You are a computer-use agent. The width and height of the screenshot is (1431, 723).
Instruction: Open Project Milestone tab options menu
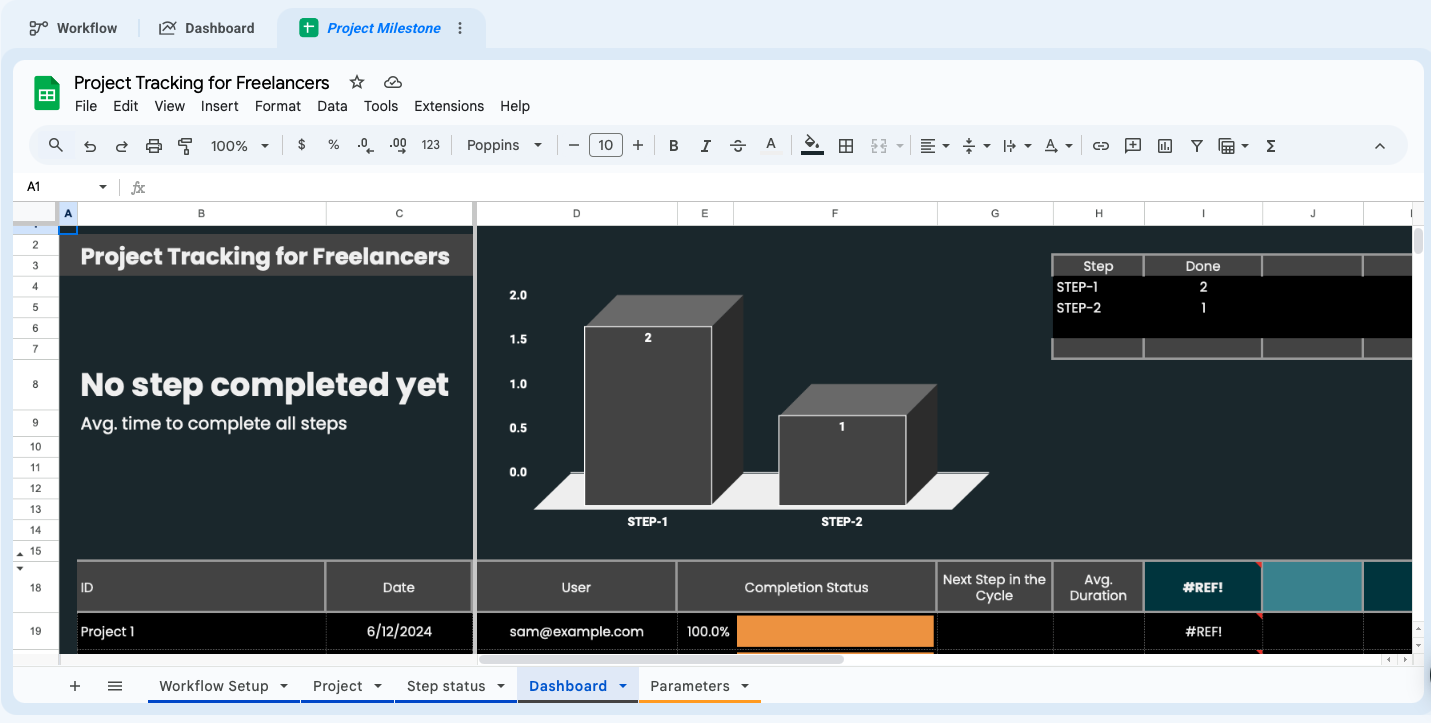(x=460, y=28)
